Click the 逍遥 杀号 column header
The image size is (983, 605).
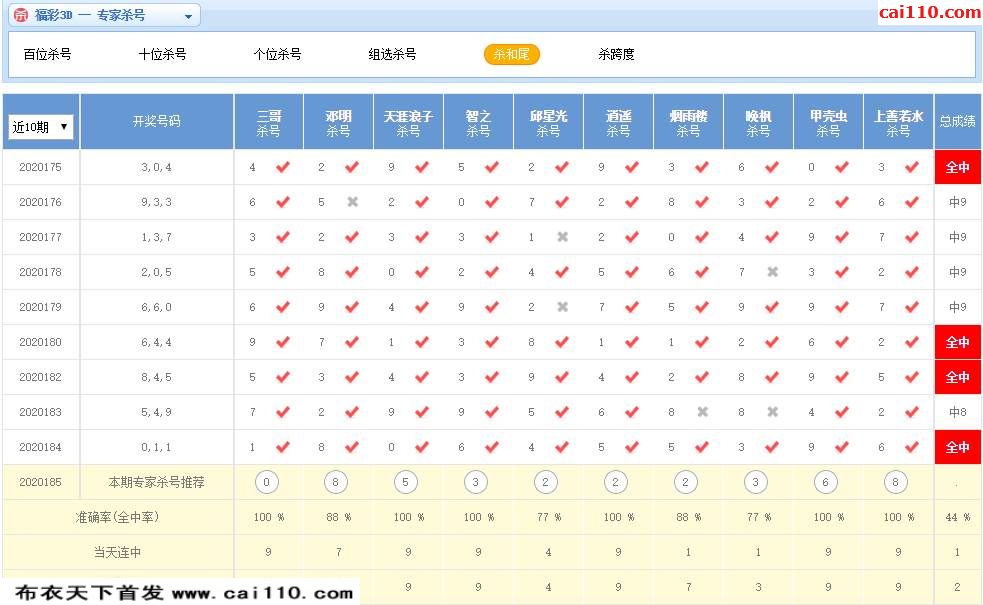(x=619, y=122)
